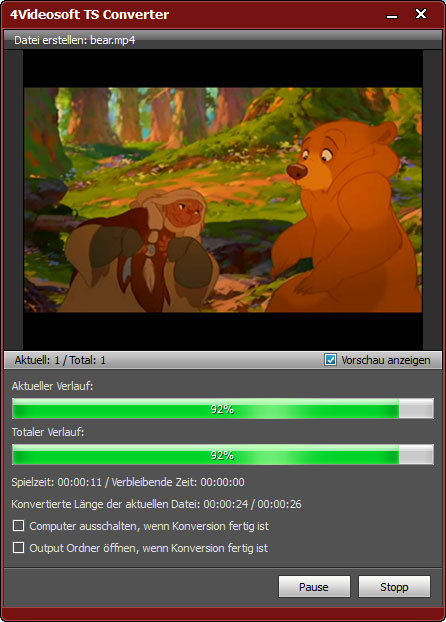The height and width of the screenshot is (622, 446).
Task: Click the Totaler Verlauf progress bar
Action: click(223, 455)
